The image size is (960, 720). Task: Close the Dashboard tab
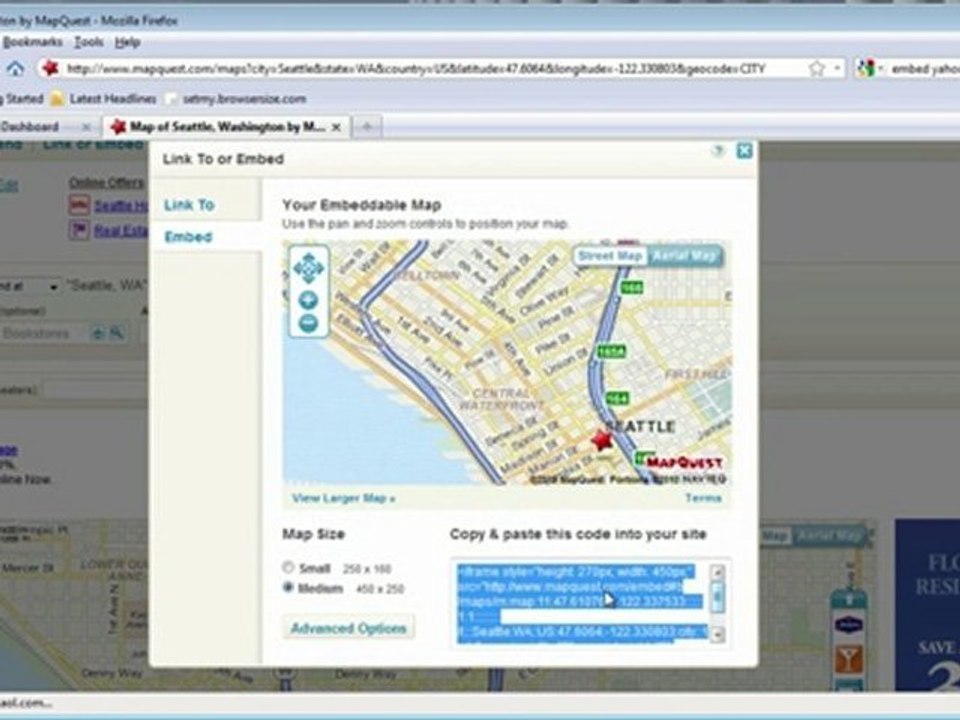86,127
